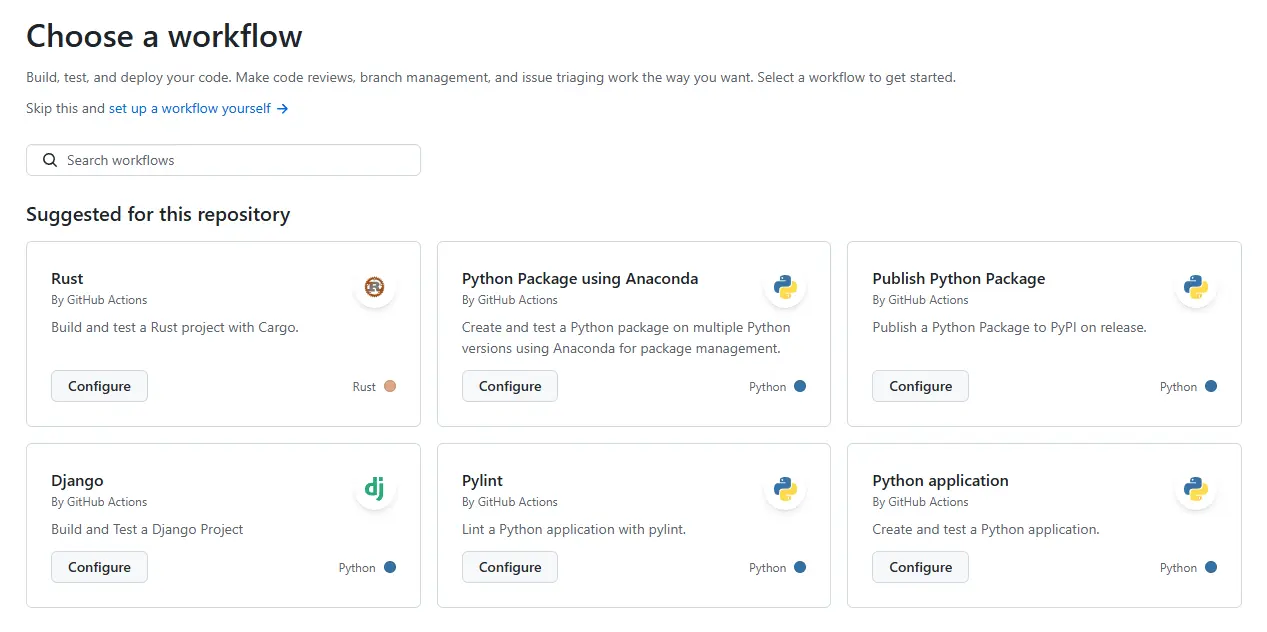
Task: Configure the Rust workflow
Action: click(x=99, y=386)
